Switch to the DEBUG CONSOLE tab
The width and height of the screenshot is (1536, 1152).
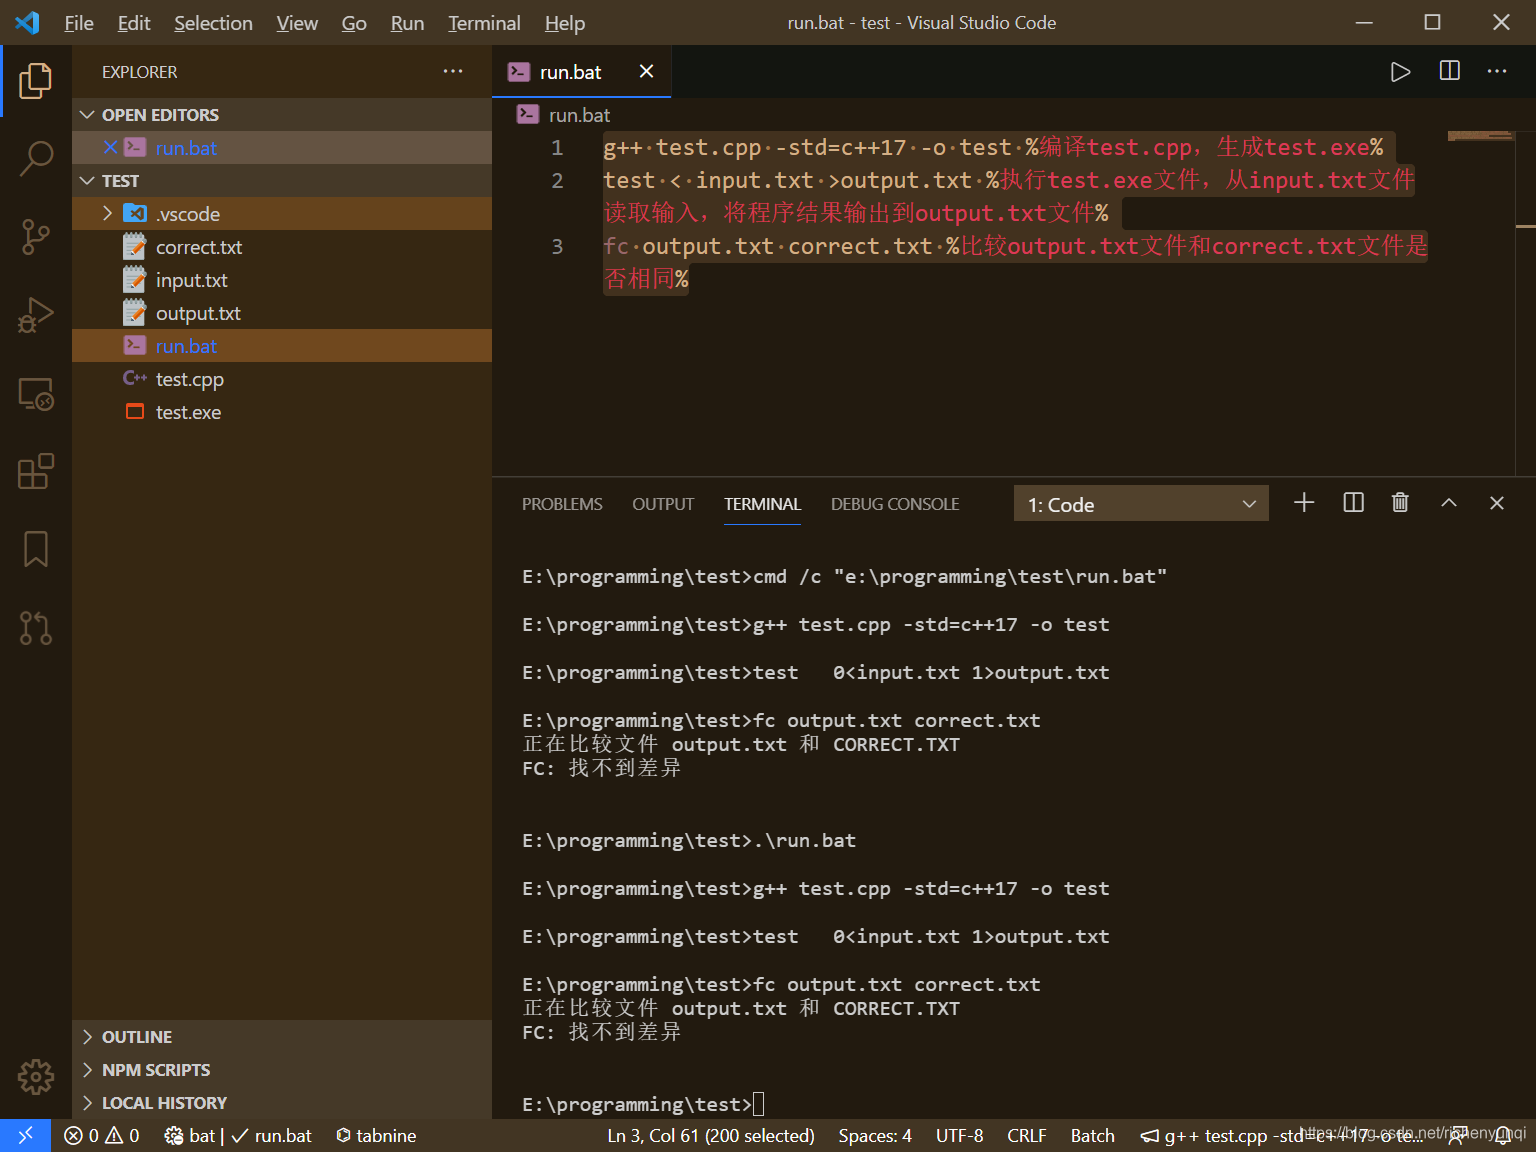pos(895,504)
